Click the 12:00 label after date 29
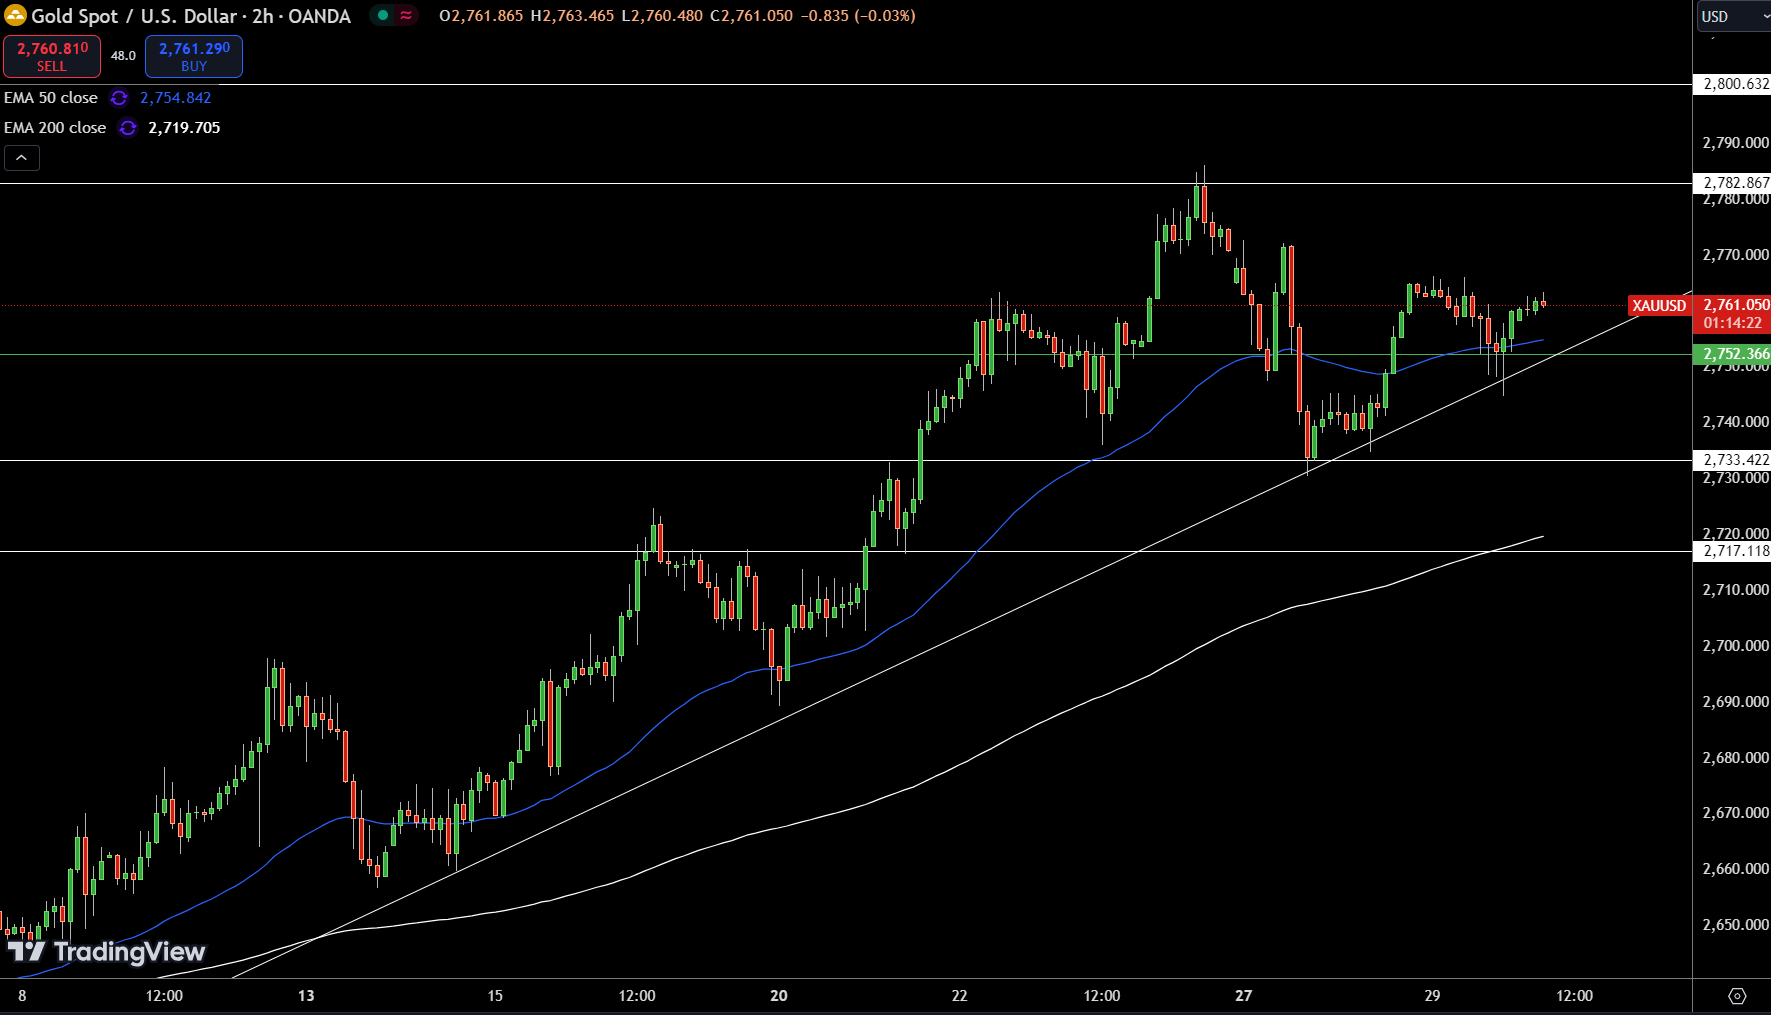1771x1015 pixels. (x=1575, y=996)
